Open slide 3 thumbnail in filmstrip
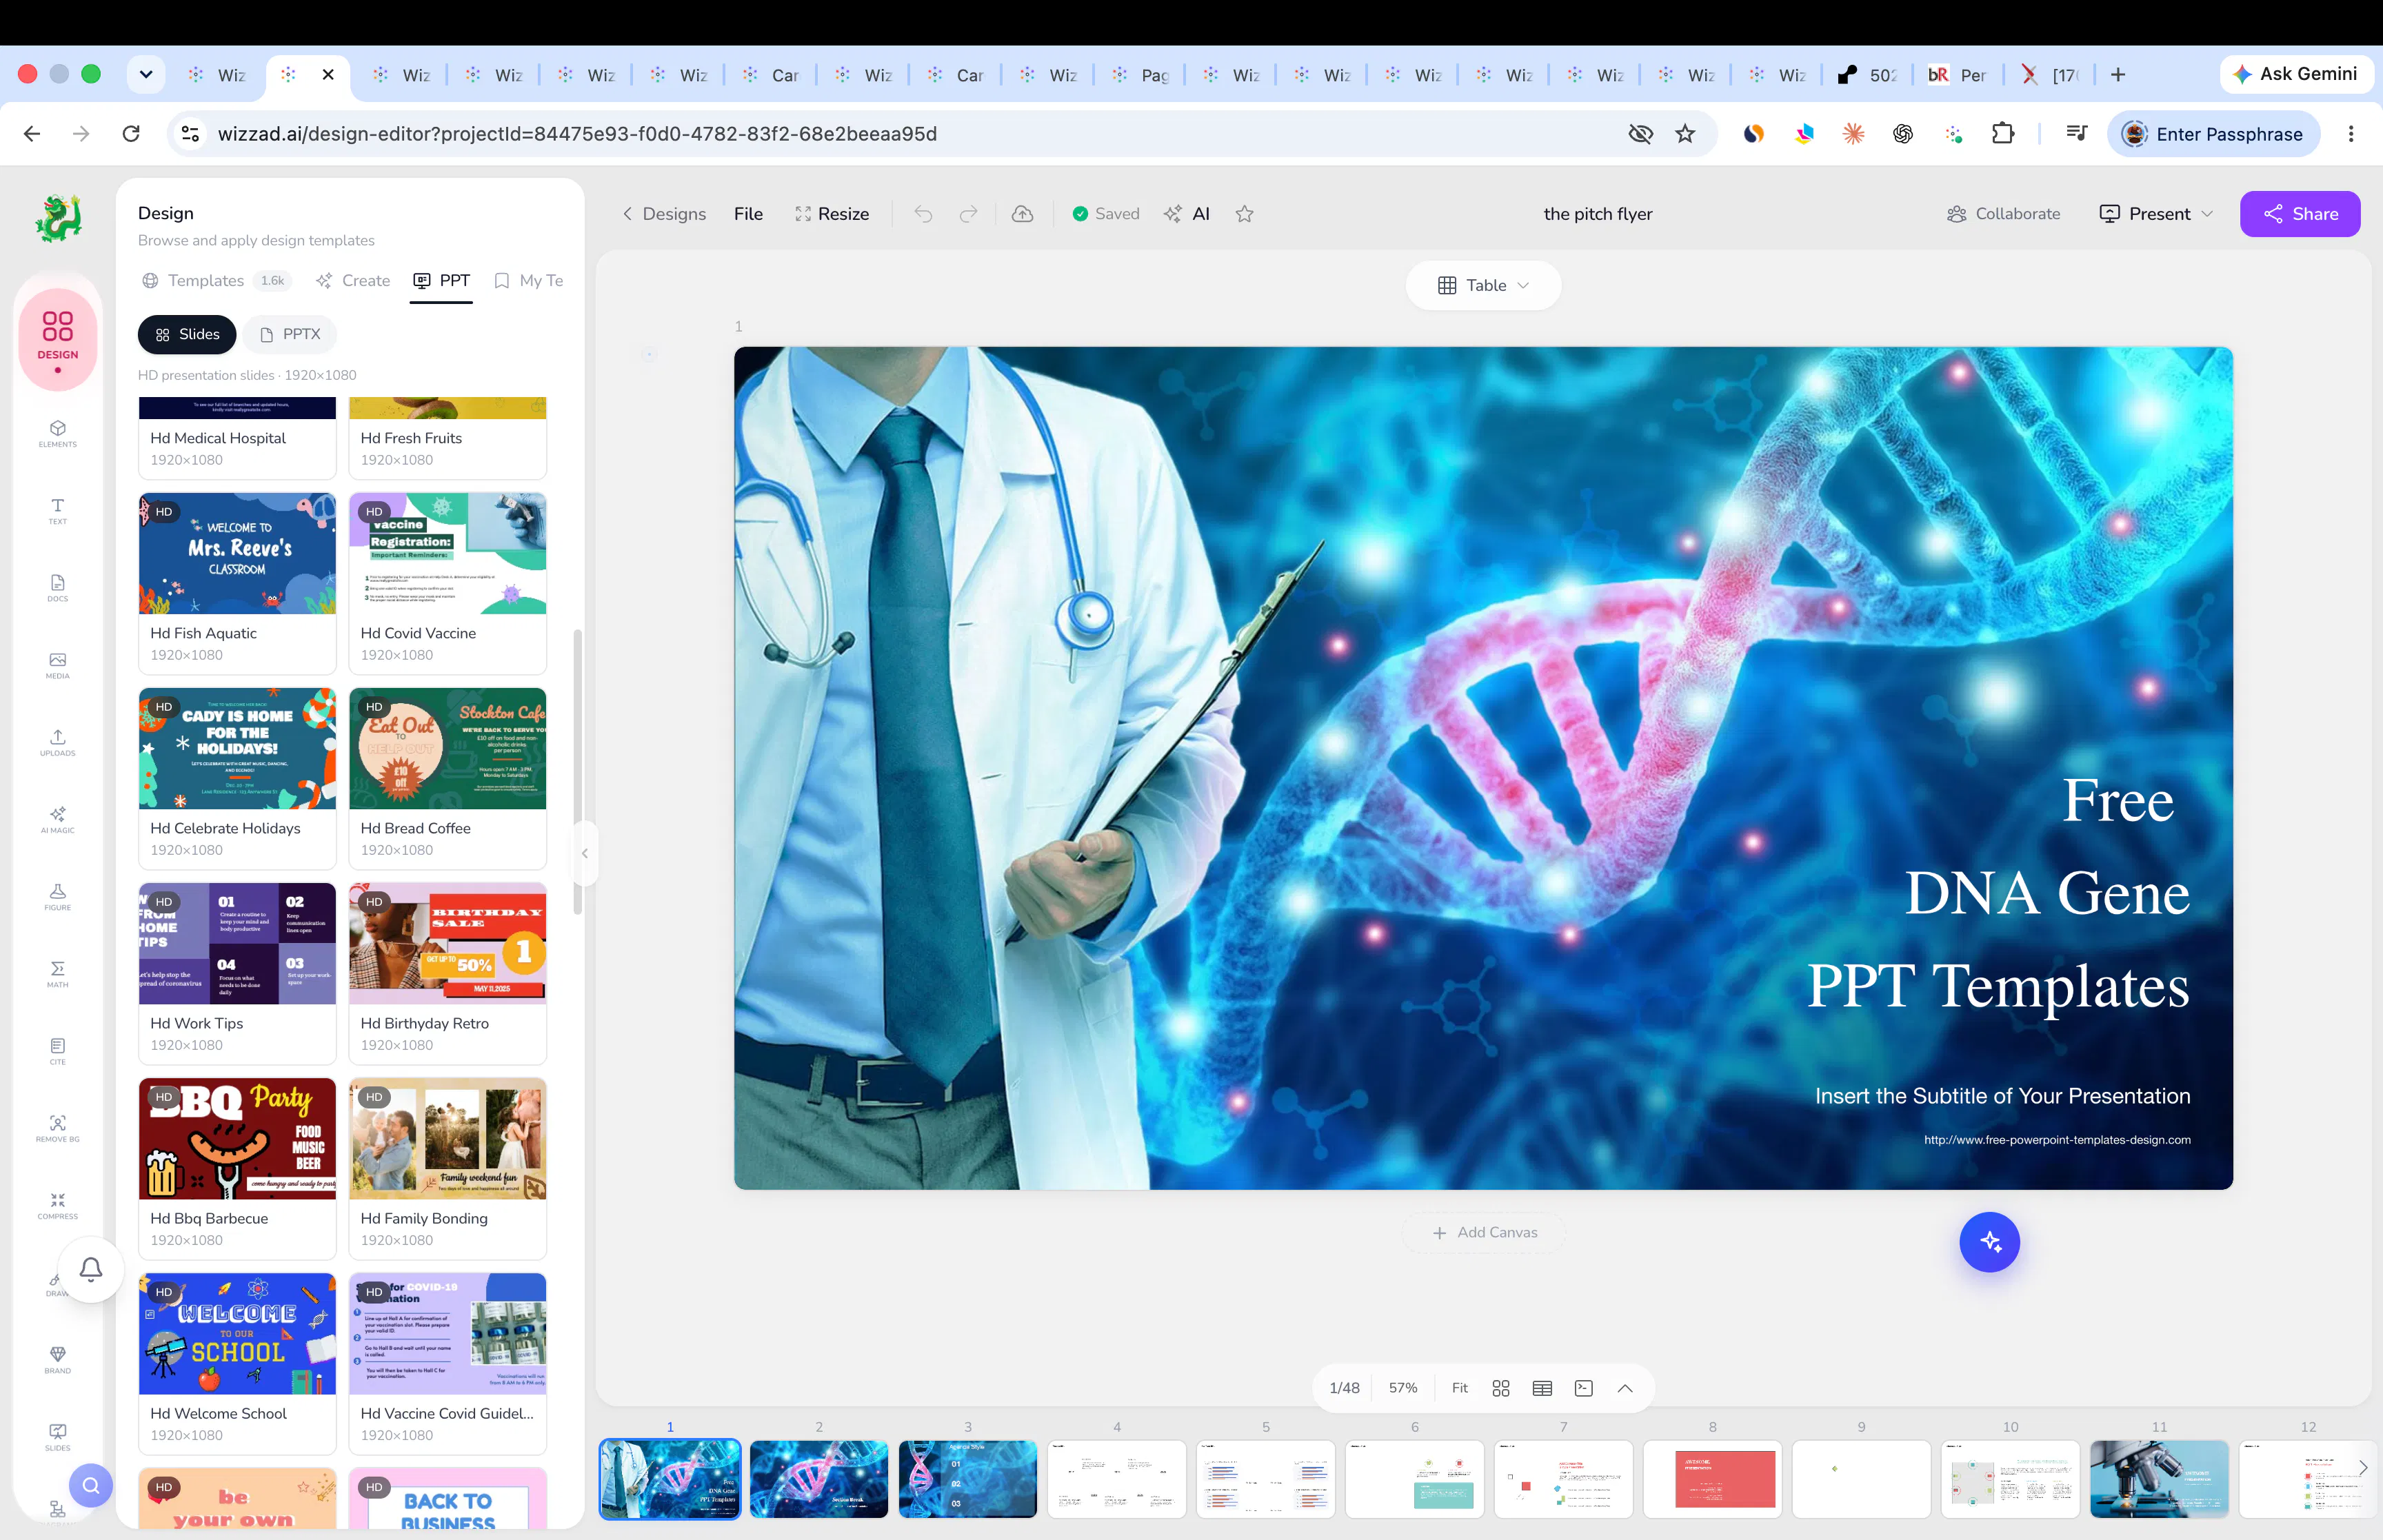This screenshot has height=1540, width=2383. [967, 1479]
